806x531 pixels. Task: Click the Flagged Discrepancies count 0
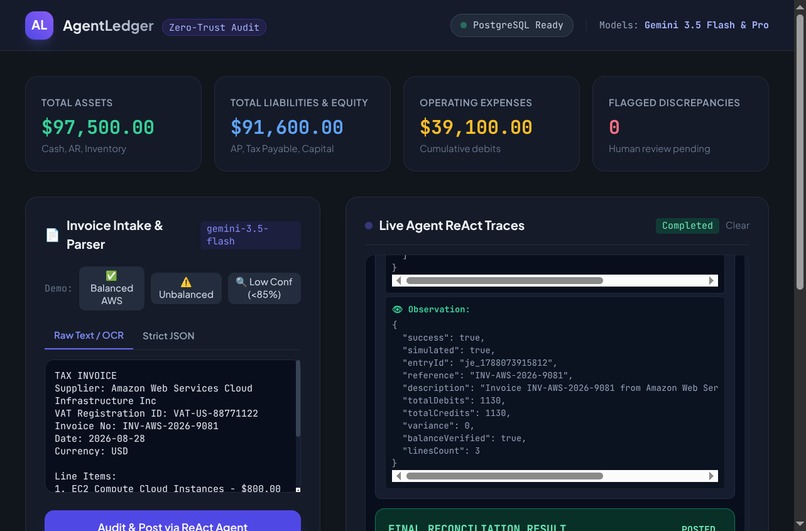click(614, 127)
